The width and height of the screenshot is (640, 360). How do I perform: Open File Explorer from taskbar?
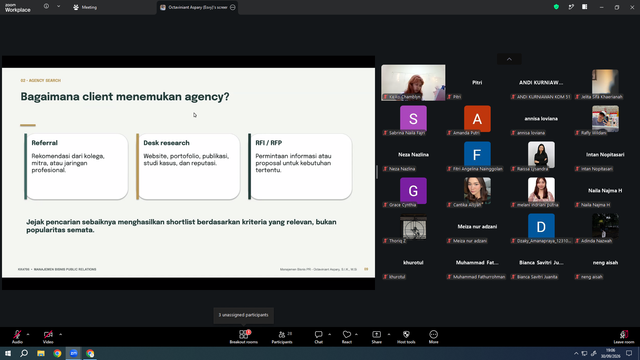pyautogui.click(x=41, y=353)
